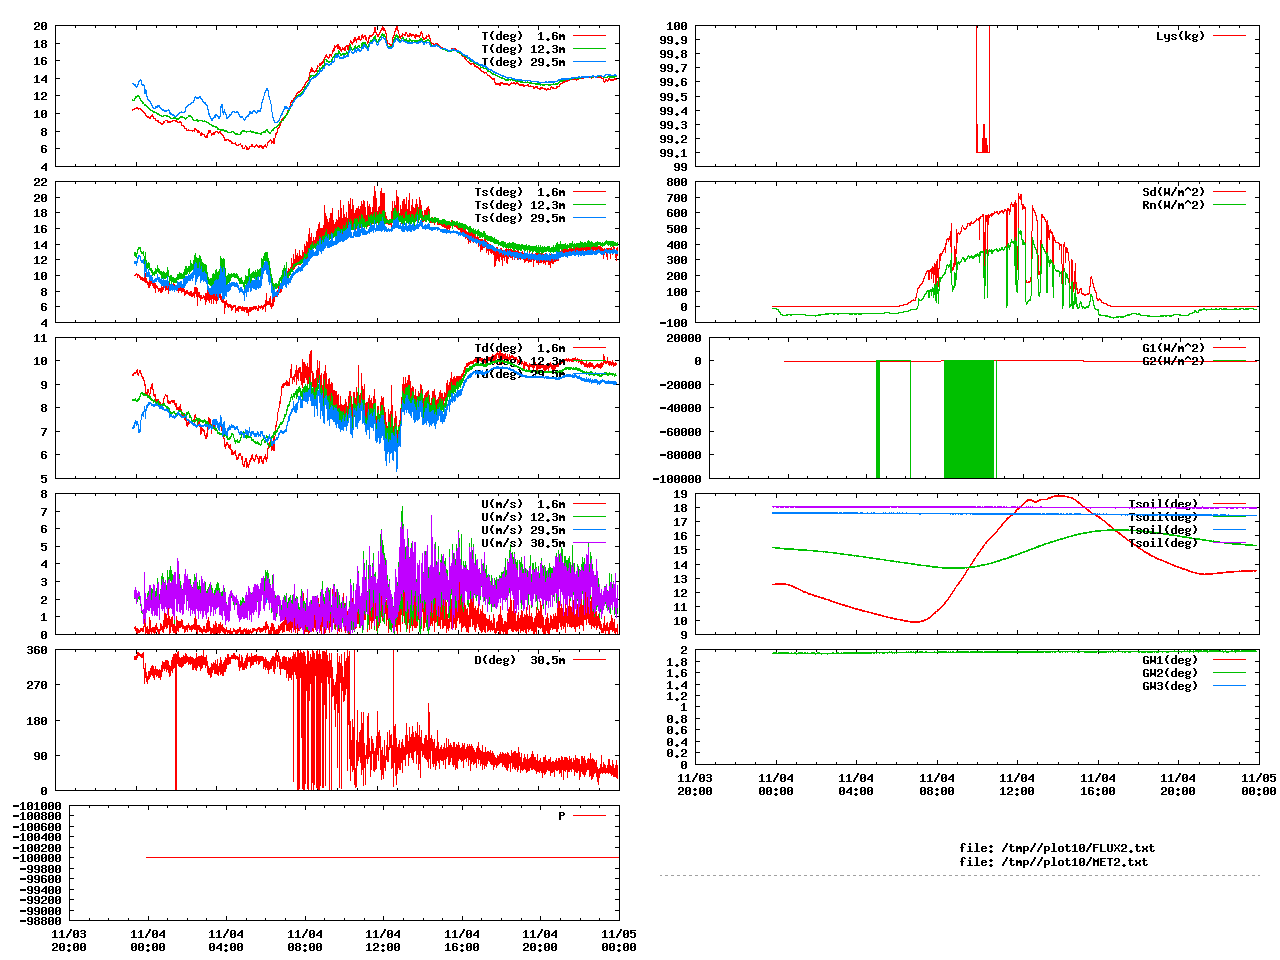This screenshot has width=1280, height=960.
Task: Select the 'GW2(deg)' legend label
Action: pyautogui.click(x=1170, y=673)
